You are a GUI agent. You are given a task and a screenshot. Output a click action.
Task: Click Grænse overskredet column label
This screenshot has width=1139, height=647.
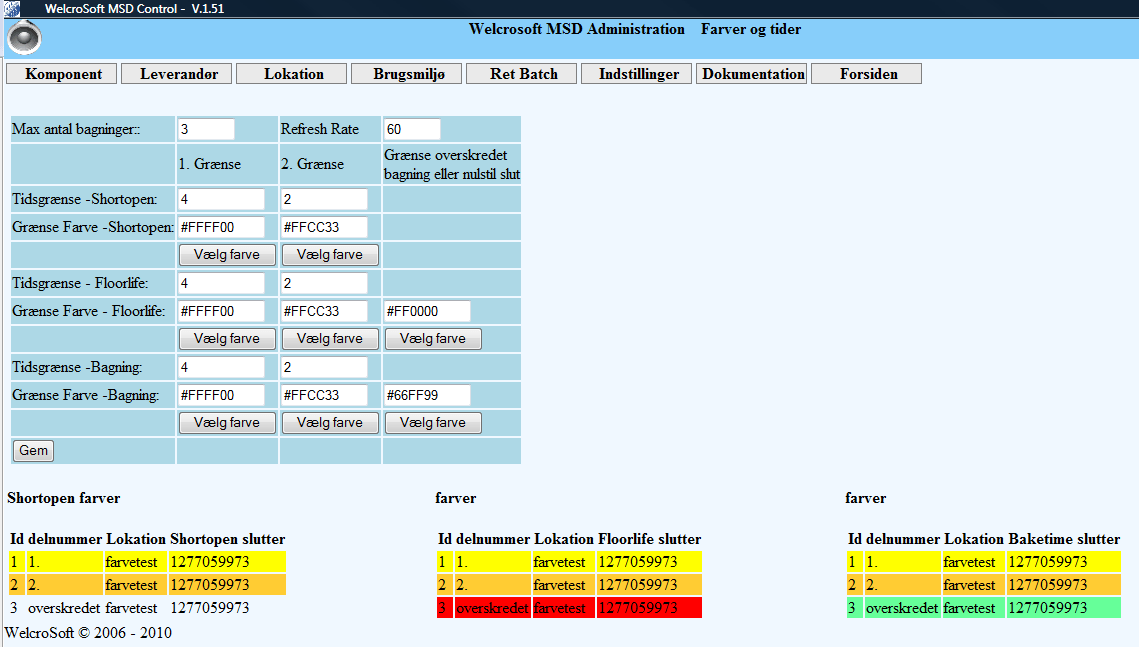point(452,164)
